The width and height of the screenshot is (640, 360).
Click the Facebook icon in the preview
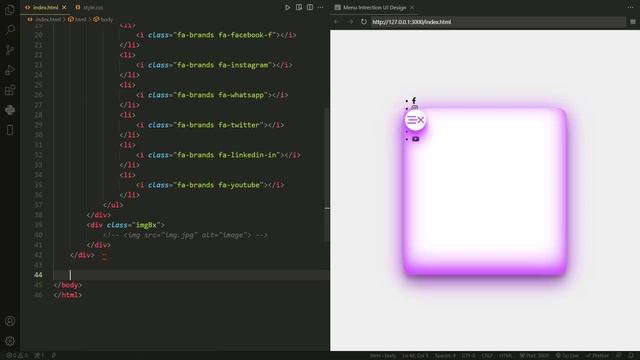pyautogui.click(x=414, y=100)
